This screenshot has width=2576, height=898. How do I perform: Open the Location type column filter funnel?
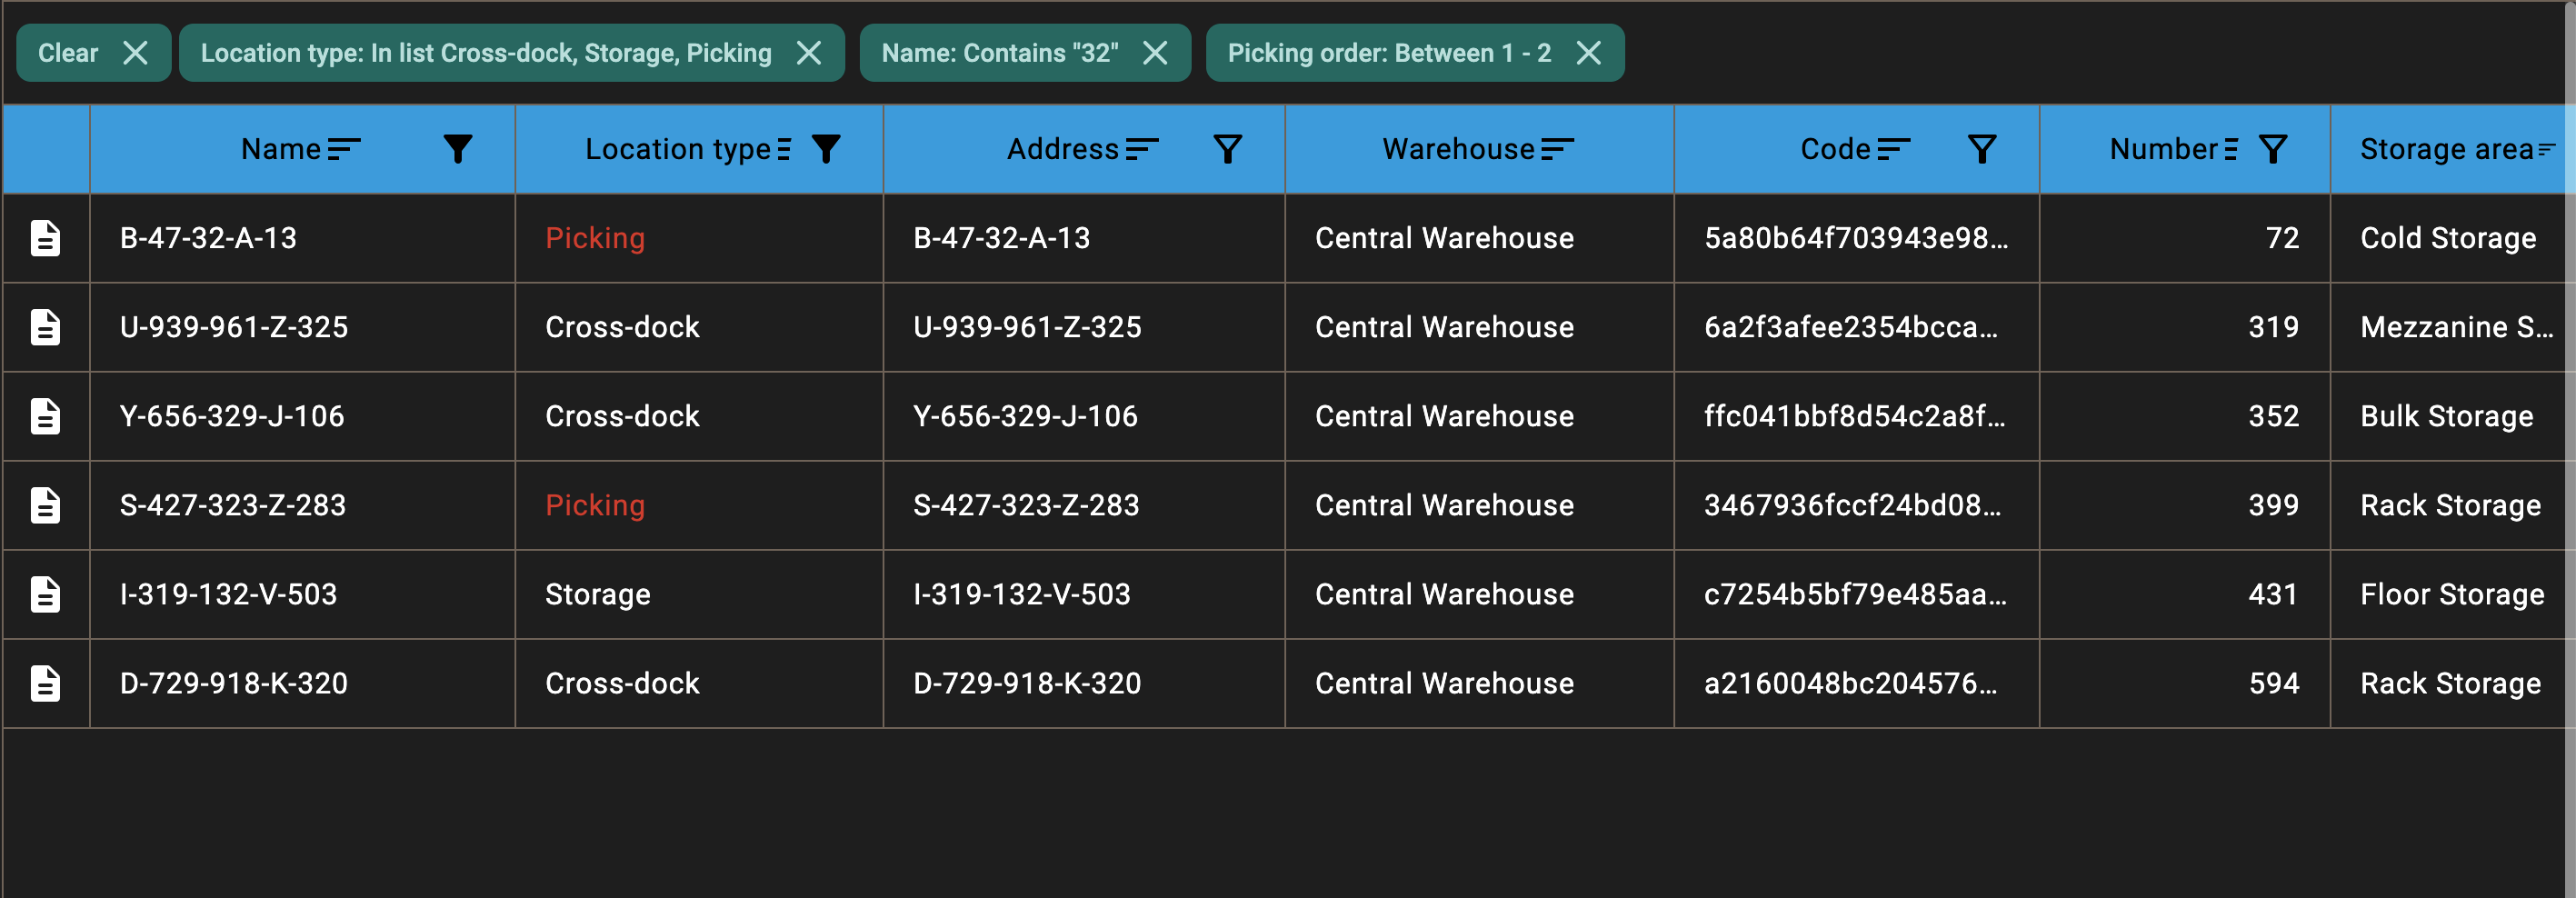826,149
